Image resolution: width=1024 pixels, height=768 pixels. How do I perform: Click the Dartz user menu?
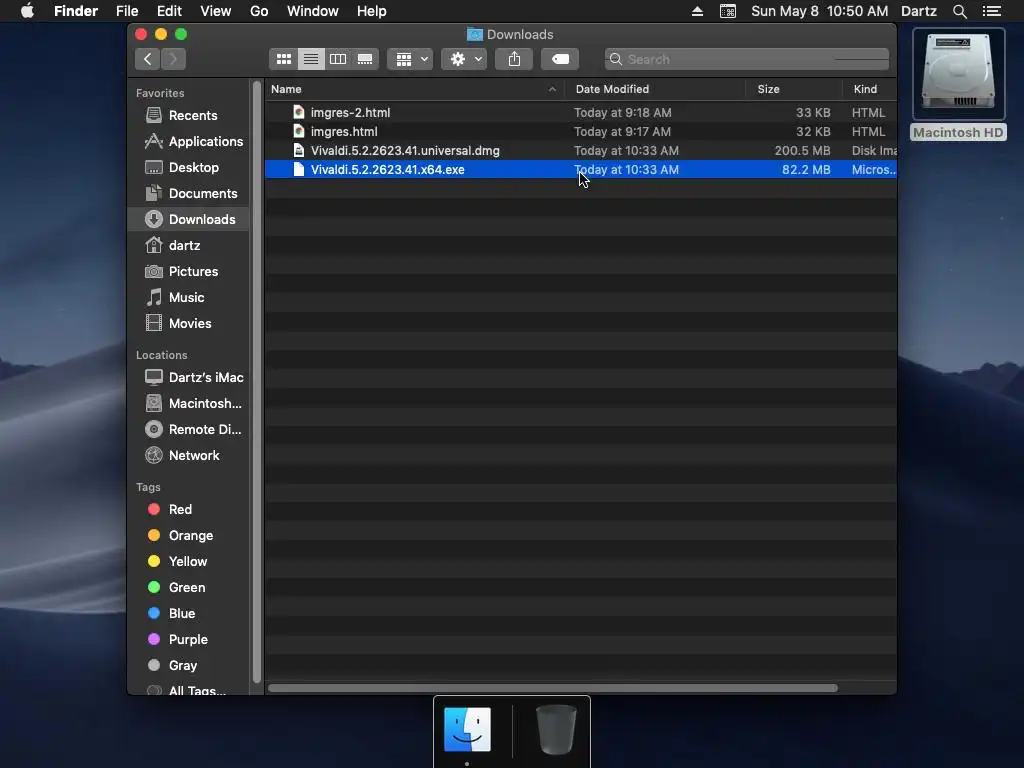point(919,11)
